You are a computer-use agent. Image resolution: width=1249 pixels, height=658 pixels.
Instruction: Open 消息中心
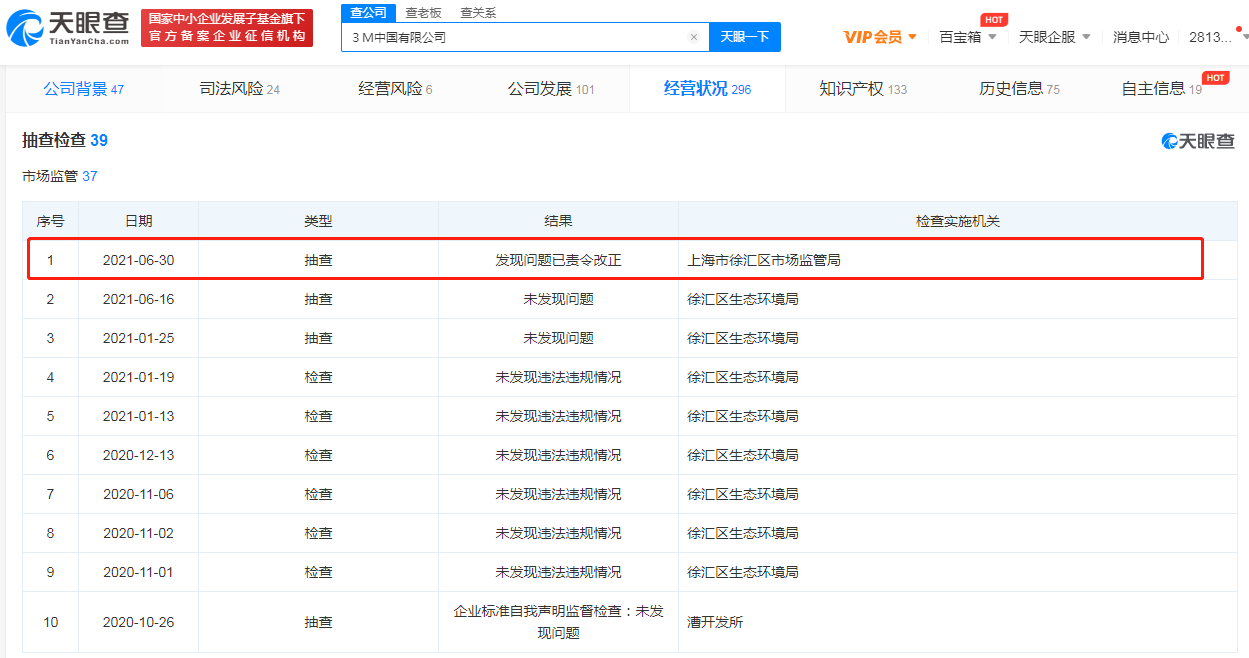point(1141,37)
